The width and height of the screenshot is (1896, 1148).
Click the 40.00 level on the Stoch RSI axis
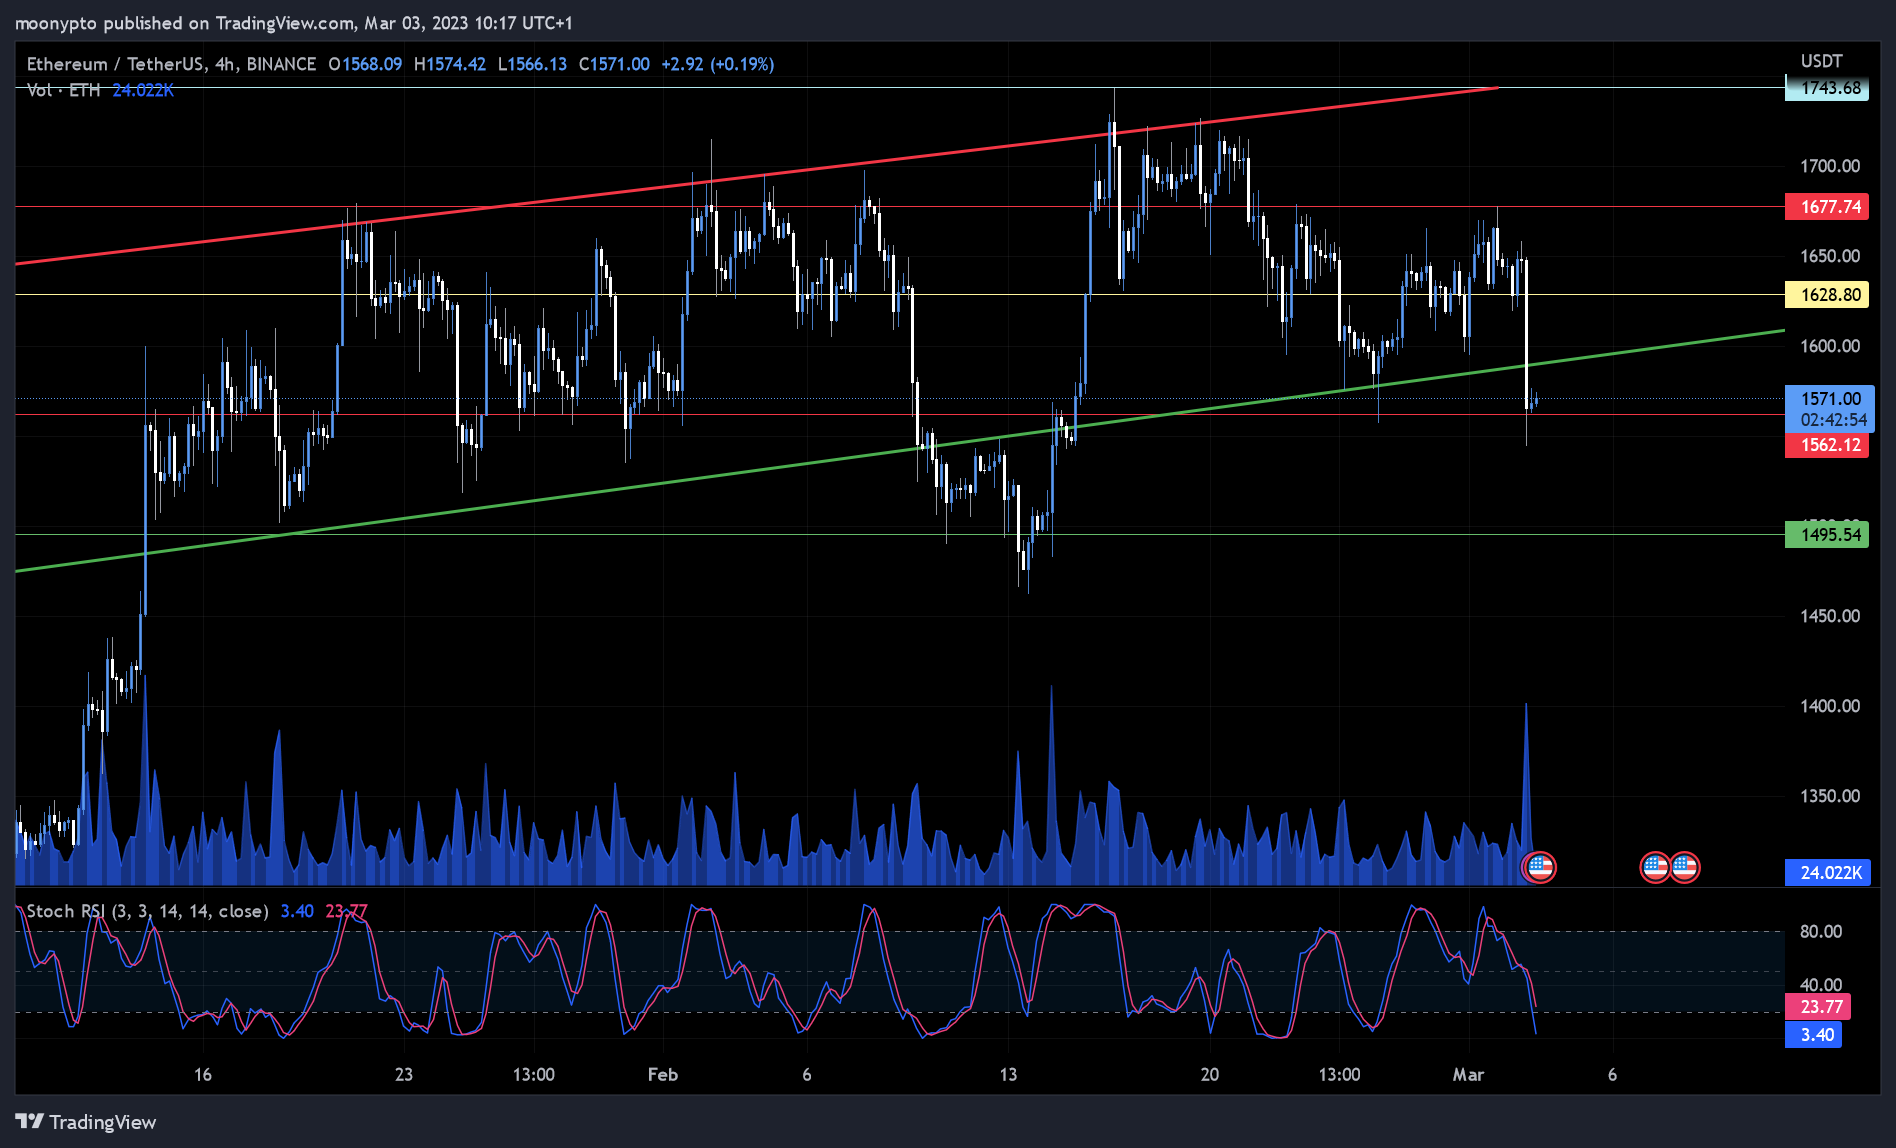(x=1821, y=985)
